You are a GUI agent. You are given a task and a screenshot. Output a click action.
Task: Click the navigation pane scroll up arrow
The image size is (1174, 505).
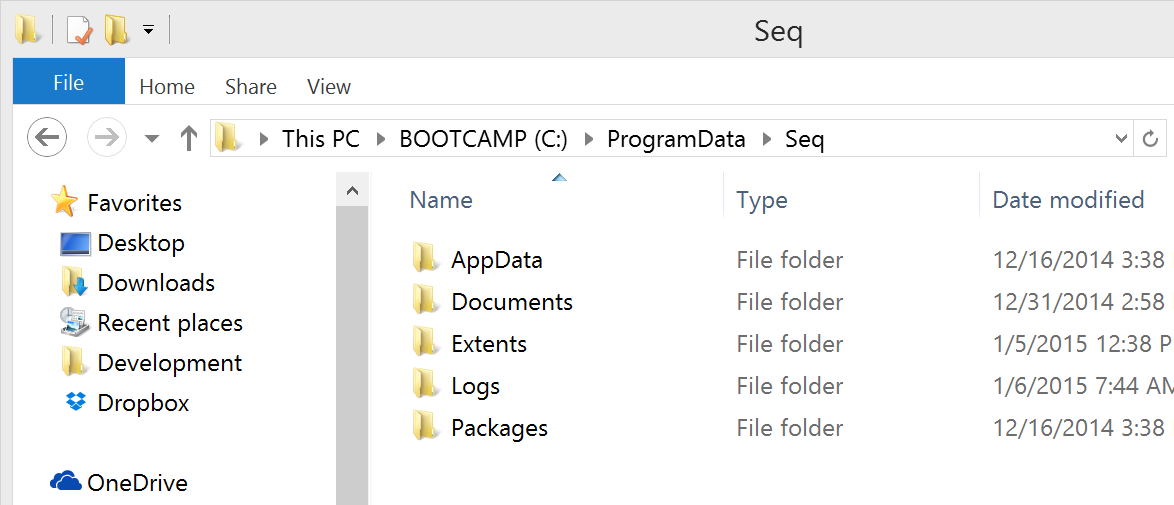(353, 191)
